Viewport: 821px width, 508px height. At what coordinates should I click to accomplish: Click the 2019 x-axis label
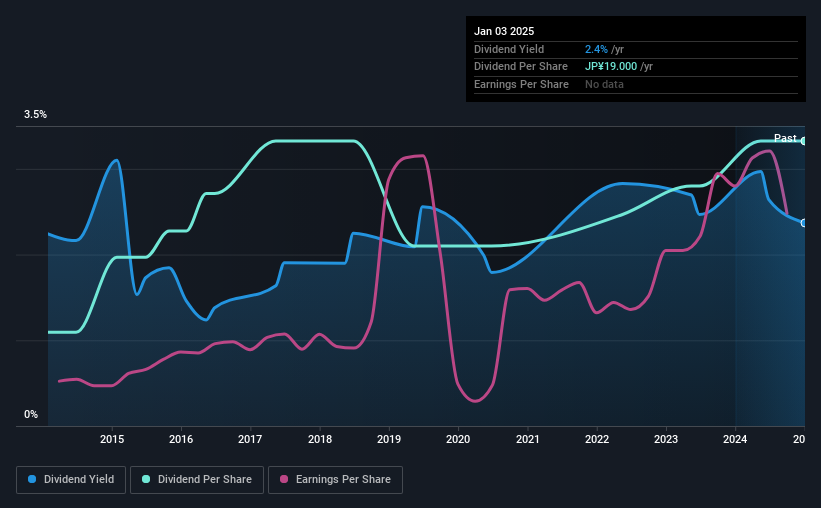point(389,439)
